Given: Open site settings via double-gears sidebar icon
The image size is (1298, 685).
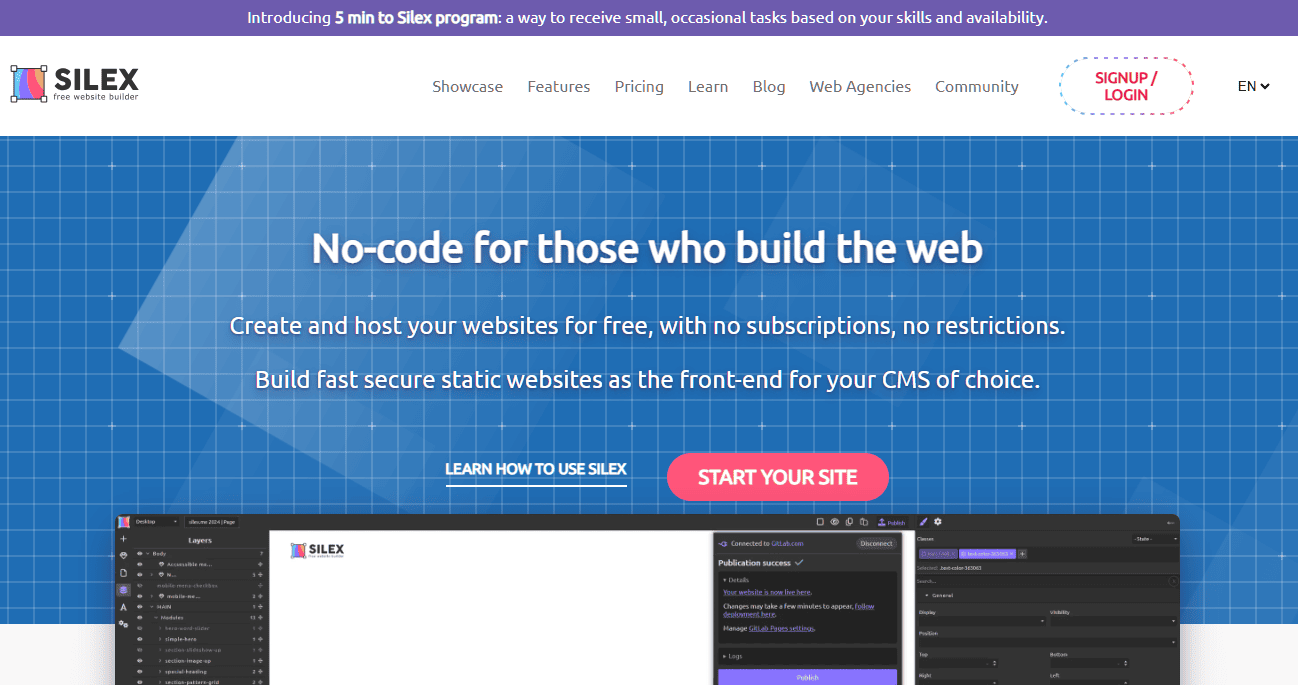Looking at the screenshot, I should pyautogui.click(x=123, y=624).
